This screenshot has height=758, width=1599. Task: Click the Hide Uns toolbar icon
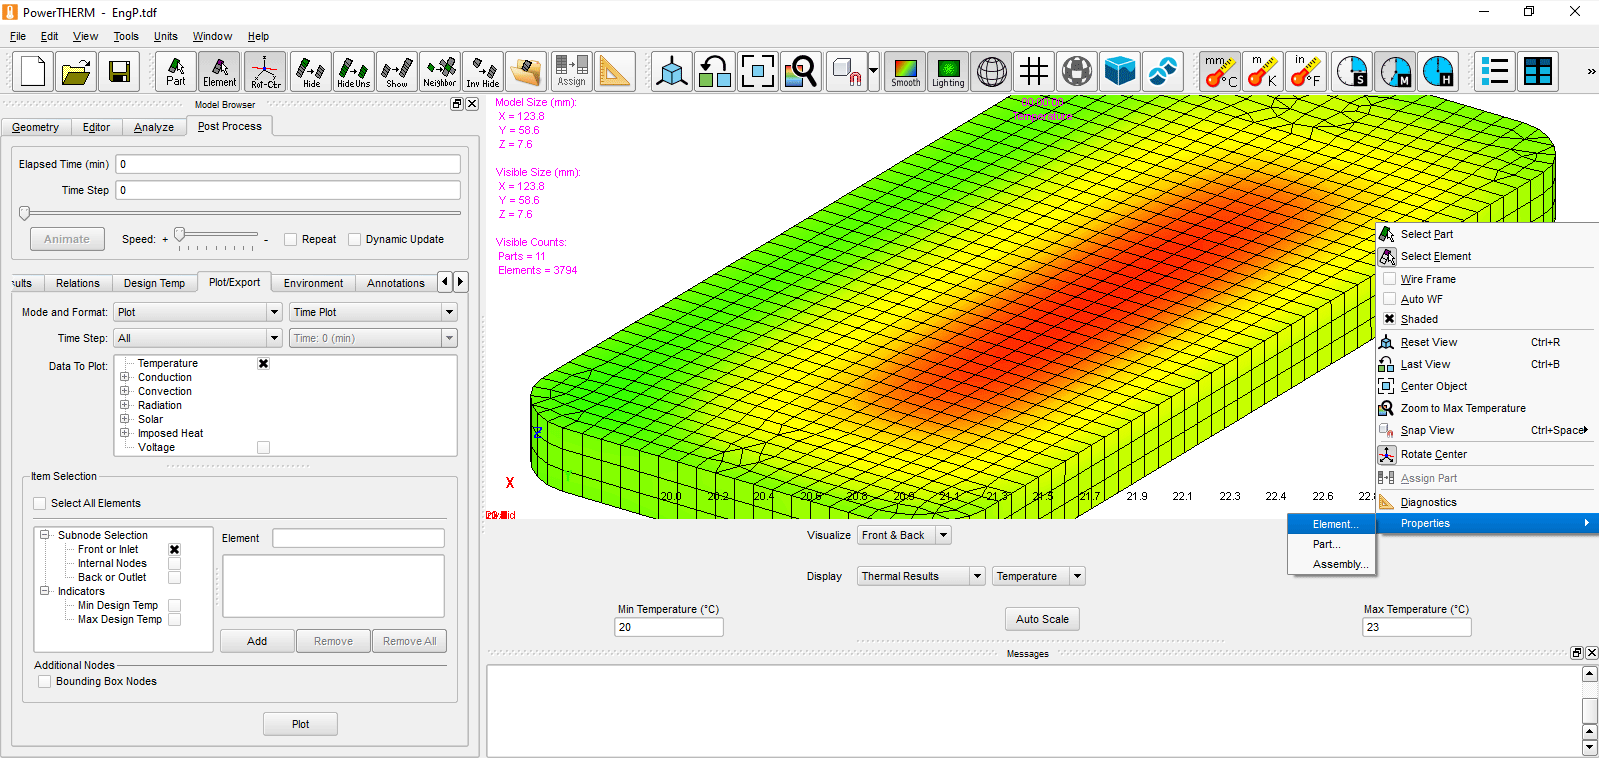pos(353,72)
